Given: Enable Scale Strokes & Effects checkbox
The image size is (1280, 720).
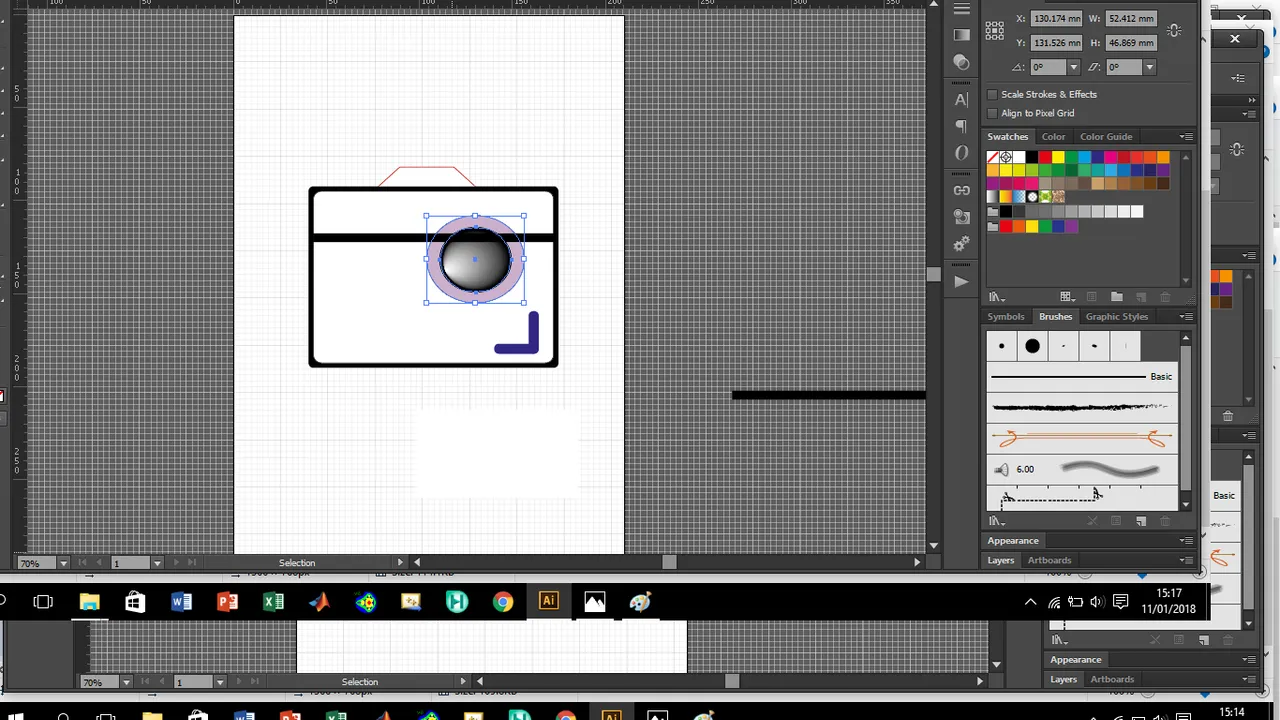Looking at the screenshot, I should click(x=992, y=94).
